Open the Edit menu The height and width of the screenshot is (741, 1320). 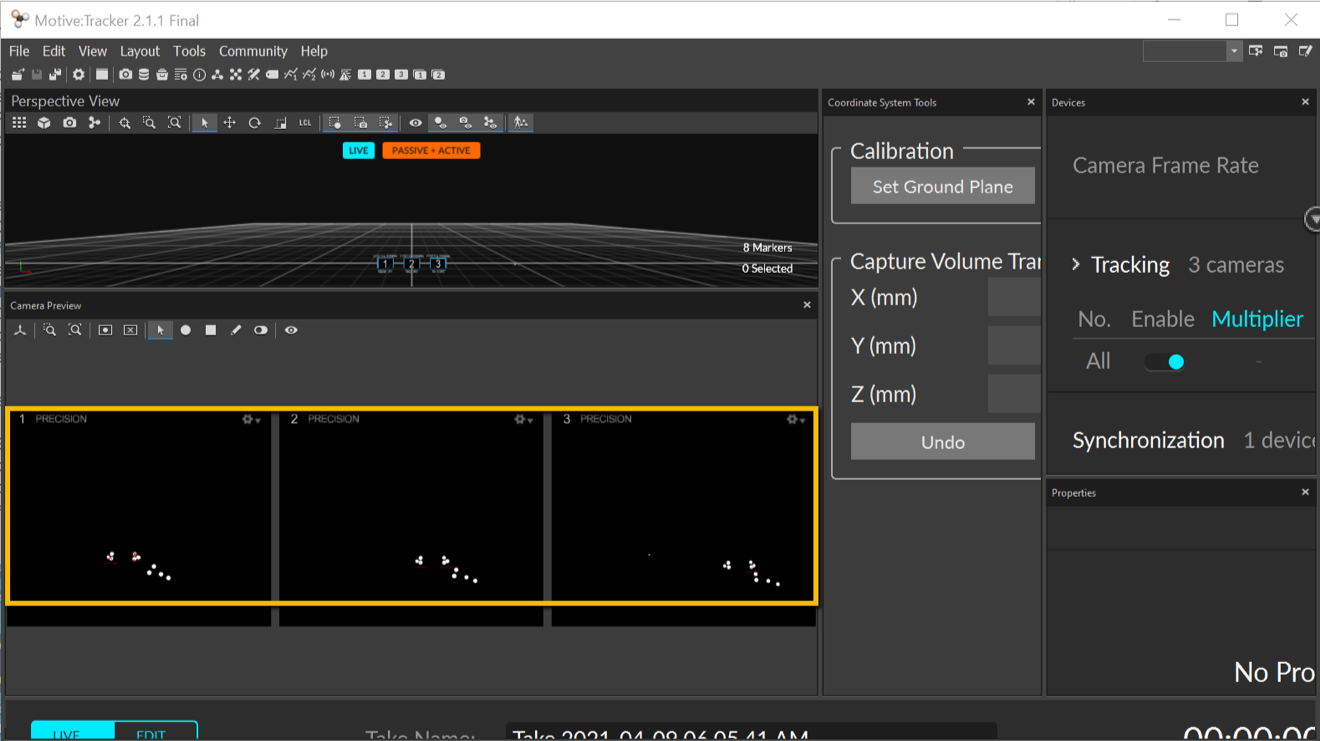[54, 51]
